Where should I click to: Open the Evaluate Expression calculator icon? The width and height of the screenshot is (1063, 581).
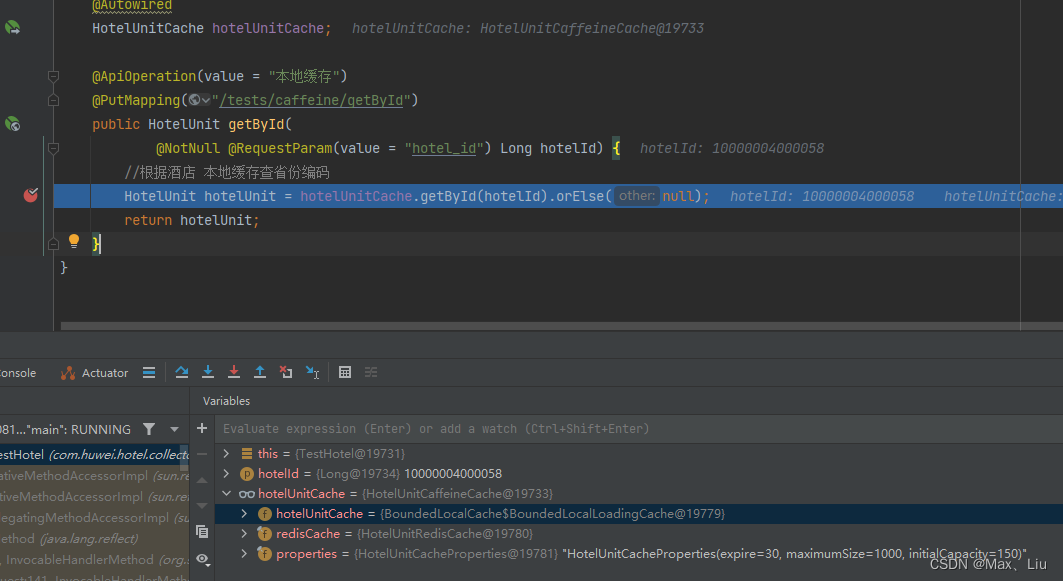(344, 372)
